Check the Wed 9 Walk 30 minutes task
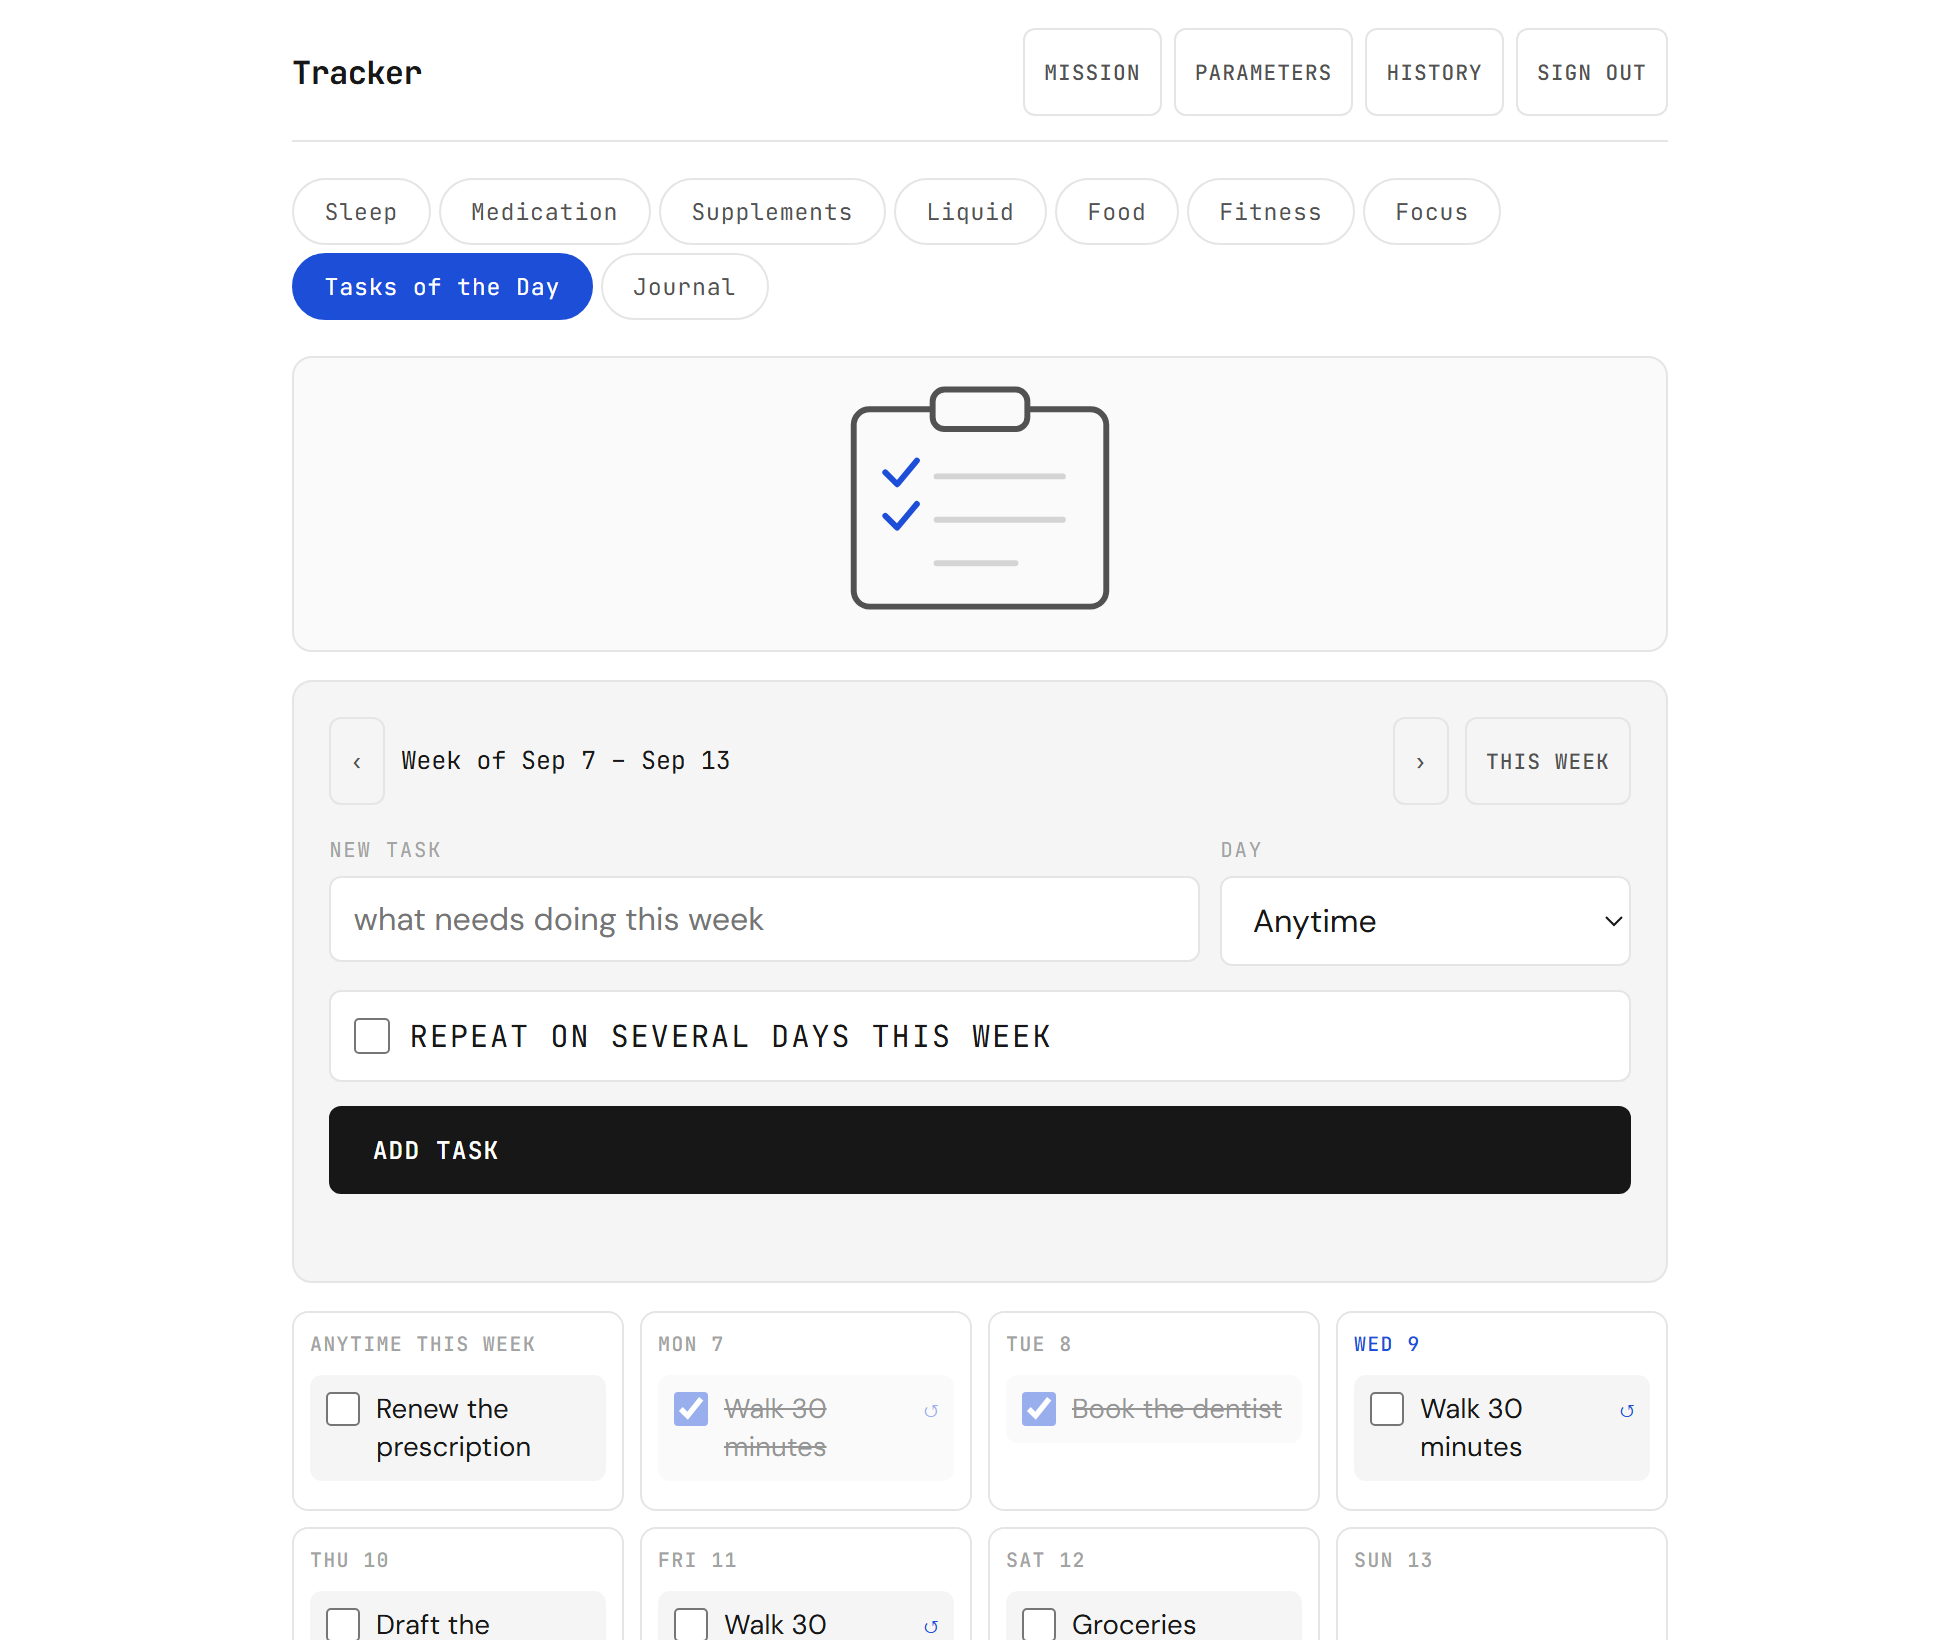The width and height of the screenshot is (1960, 1640). point(1387,1409)
